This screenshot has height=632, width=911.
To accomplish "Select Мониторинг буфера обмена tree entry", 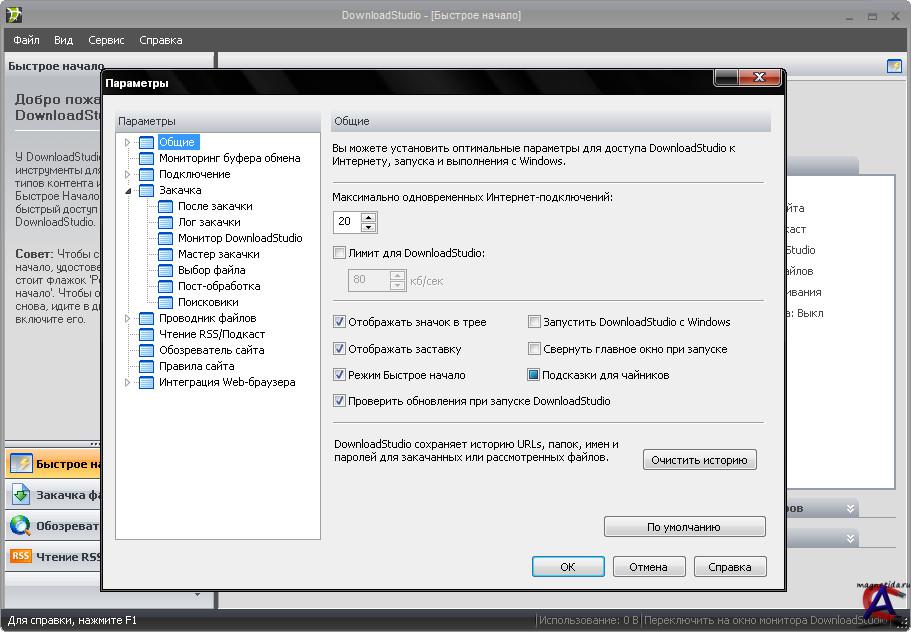I will pyautogui.click(x=229, y=158).
